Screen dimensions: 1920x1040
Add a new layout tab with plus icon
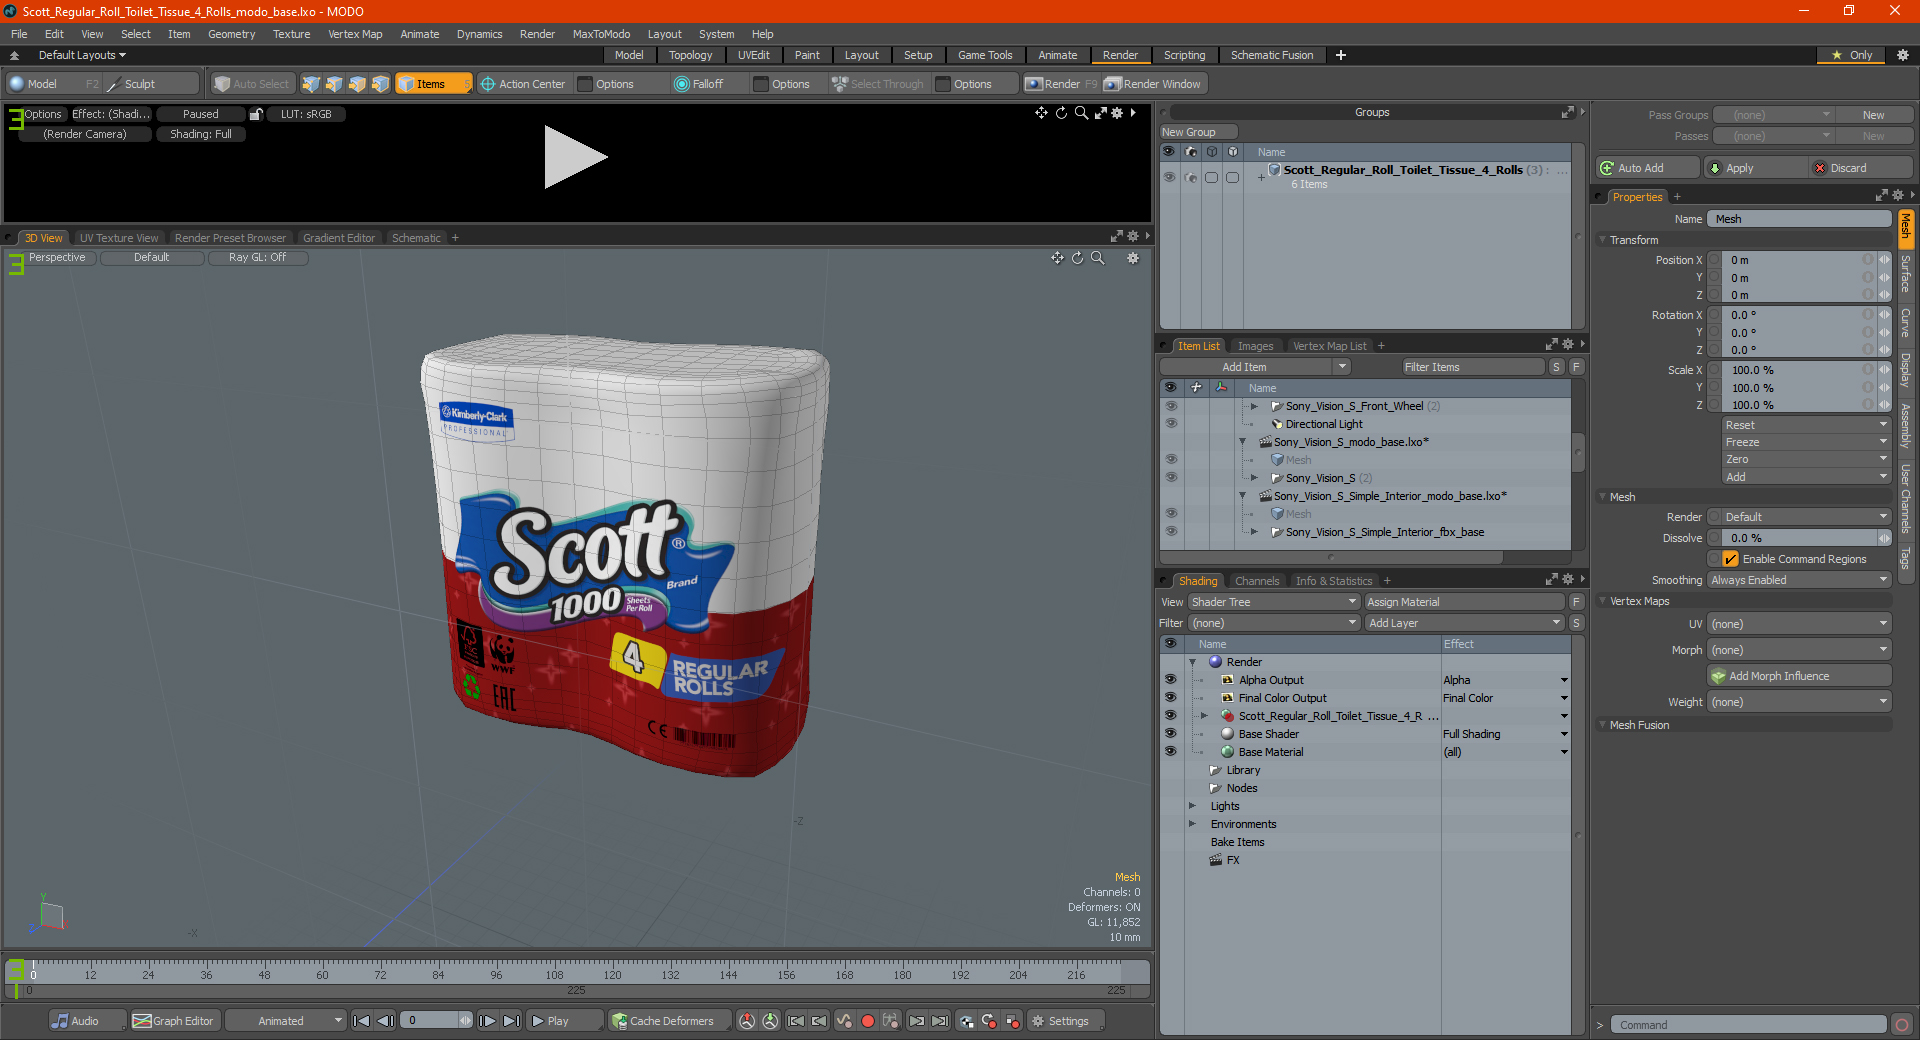click(x=1341, y=55)
